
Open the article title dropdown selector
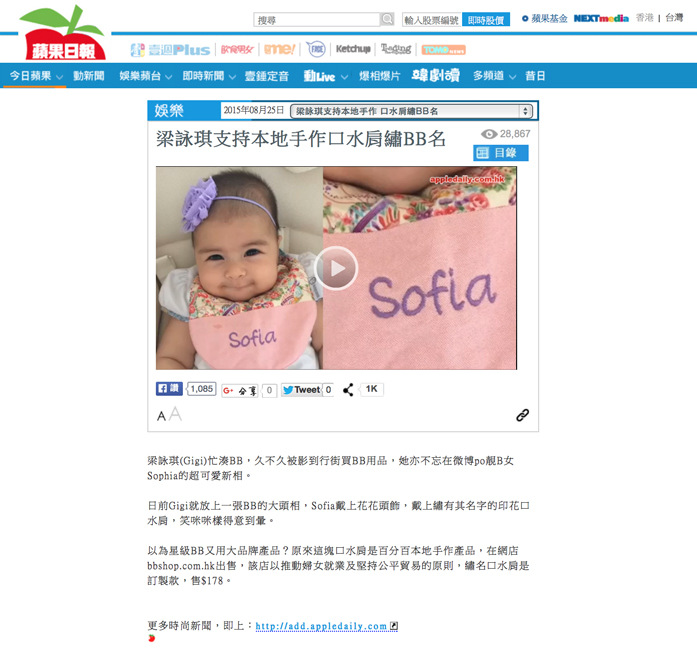pyautogui.click(x=411, y=111)
